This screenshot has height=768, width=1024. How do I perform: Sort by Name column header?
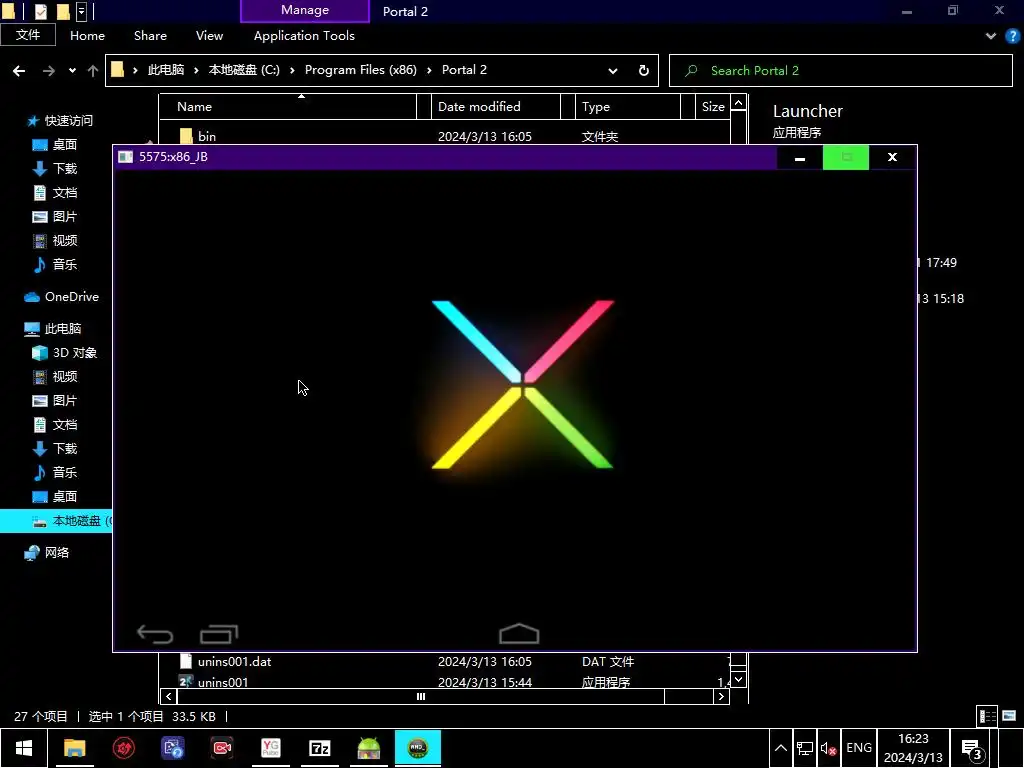(x=287, y=106)
